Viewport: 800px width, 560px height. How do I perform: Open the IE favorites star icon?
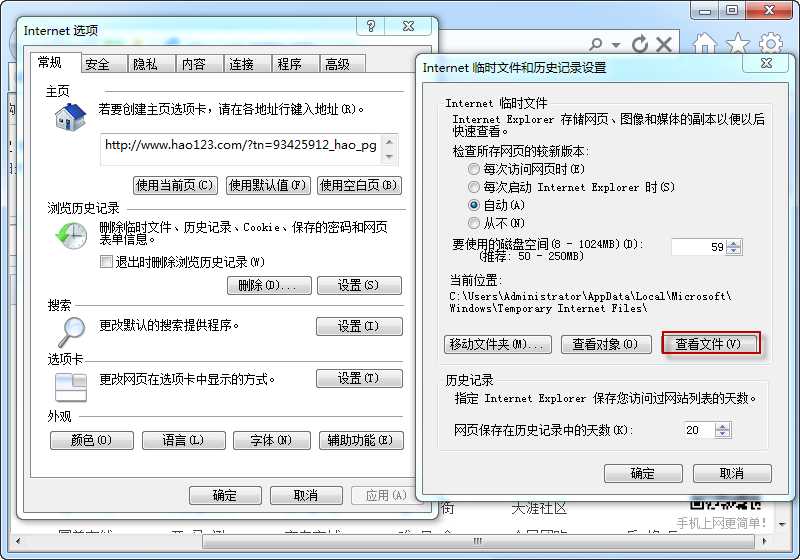pos(738,43)
